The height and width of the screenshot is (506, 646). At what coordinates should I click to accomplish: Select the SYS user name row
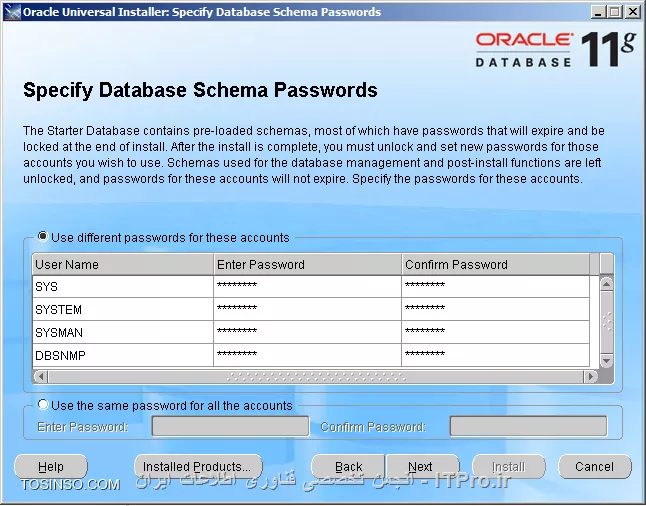(x=123, y=286)
